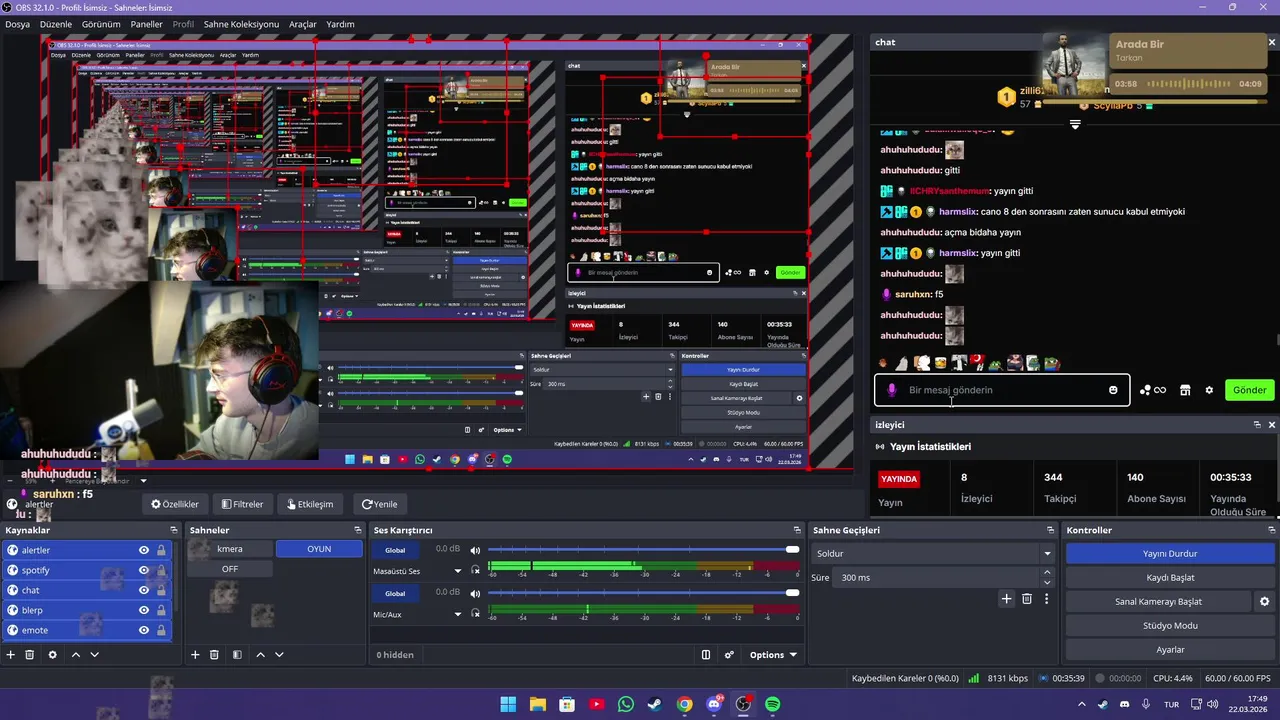Hide the alertler source
This screenshot has width=1280, height=720.
pos(144,550)
